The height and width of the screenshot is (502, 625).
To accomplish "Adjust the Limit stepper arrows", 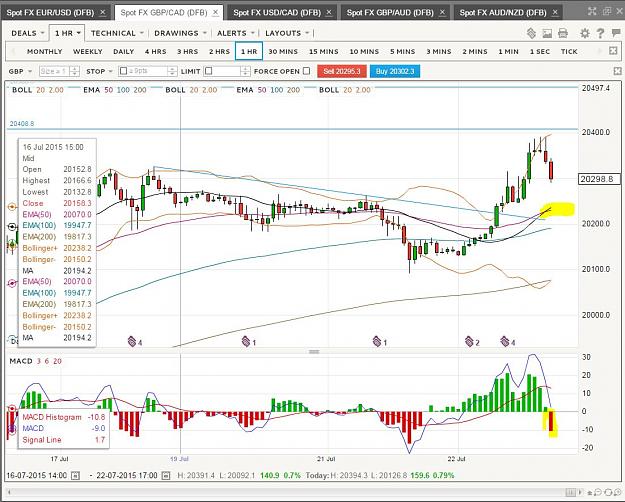I will tap(246, 71).
